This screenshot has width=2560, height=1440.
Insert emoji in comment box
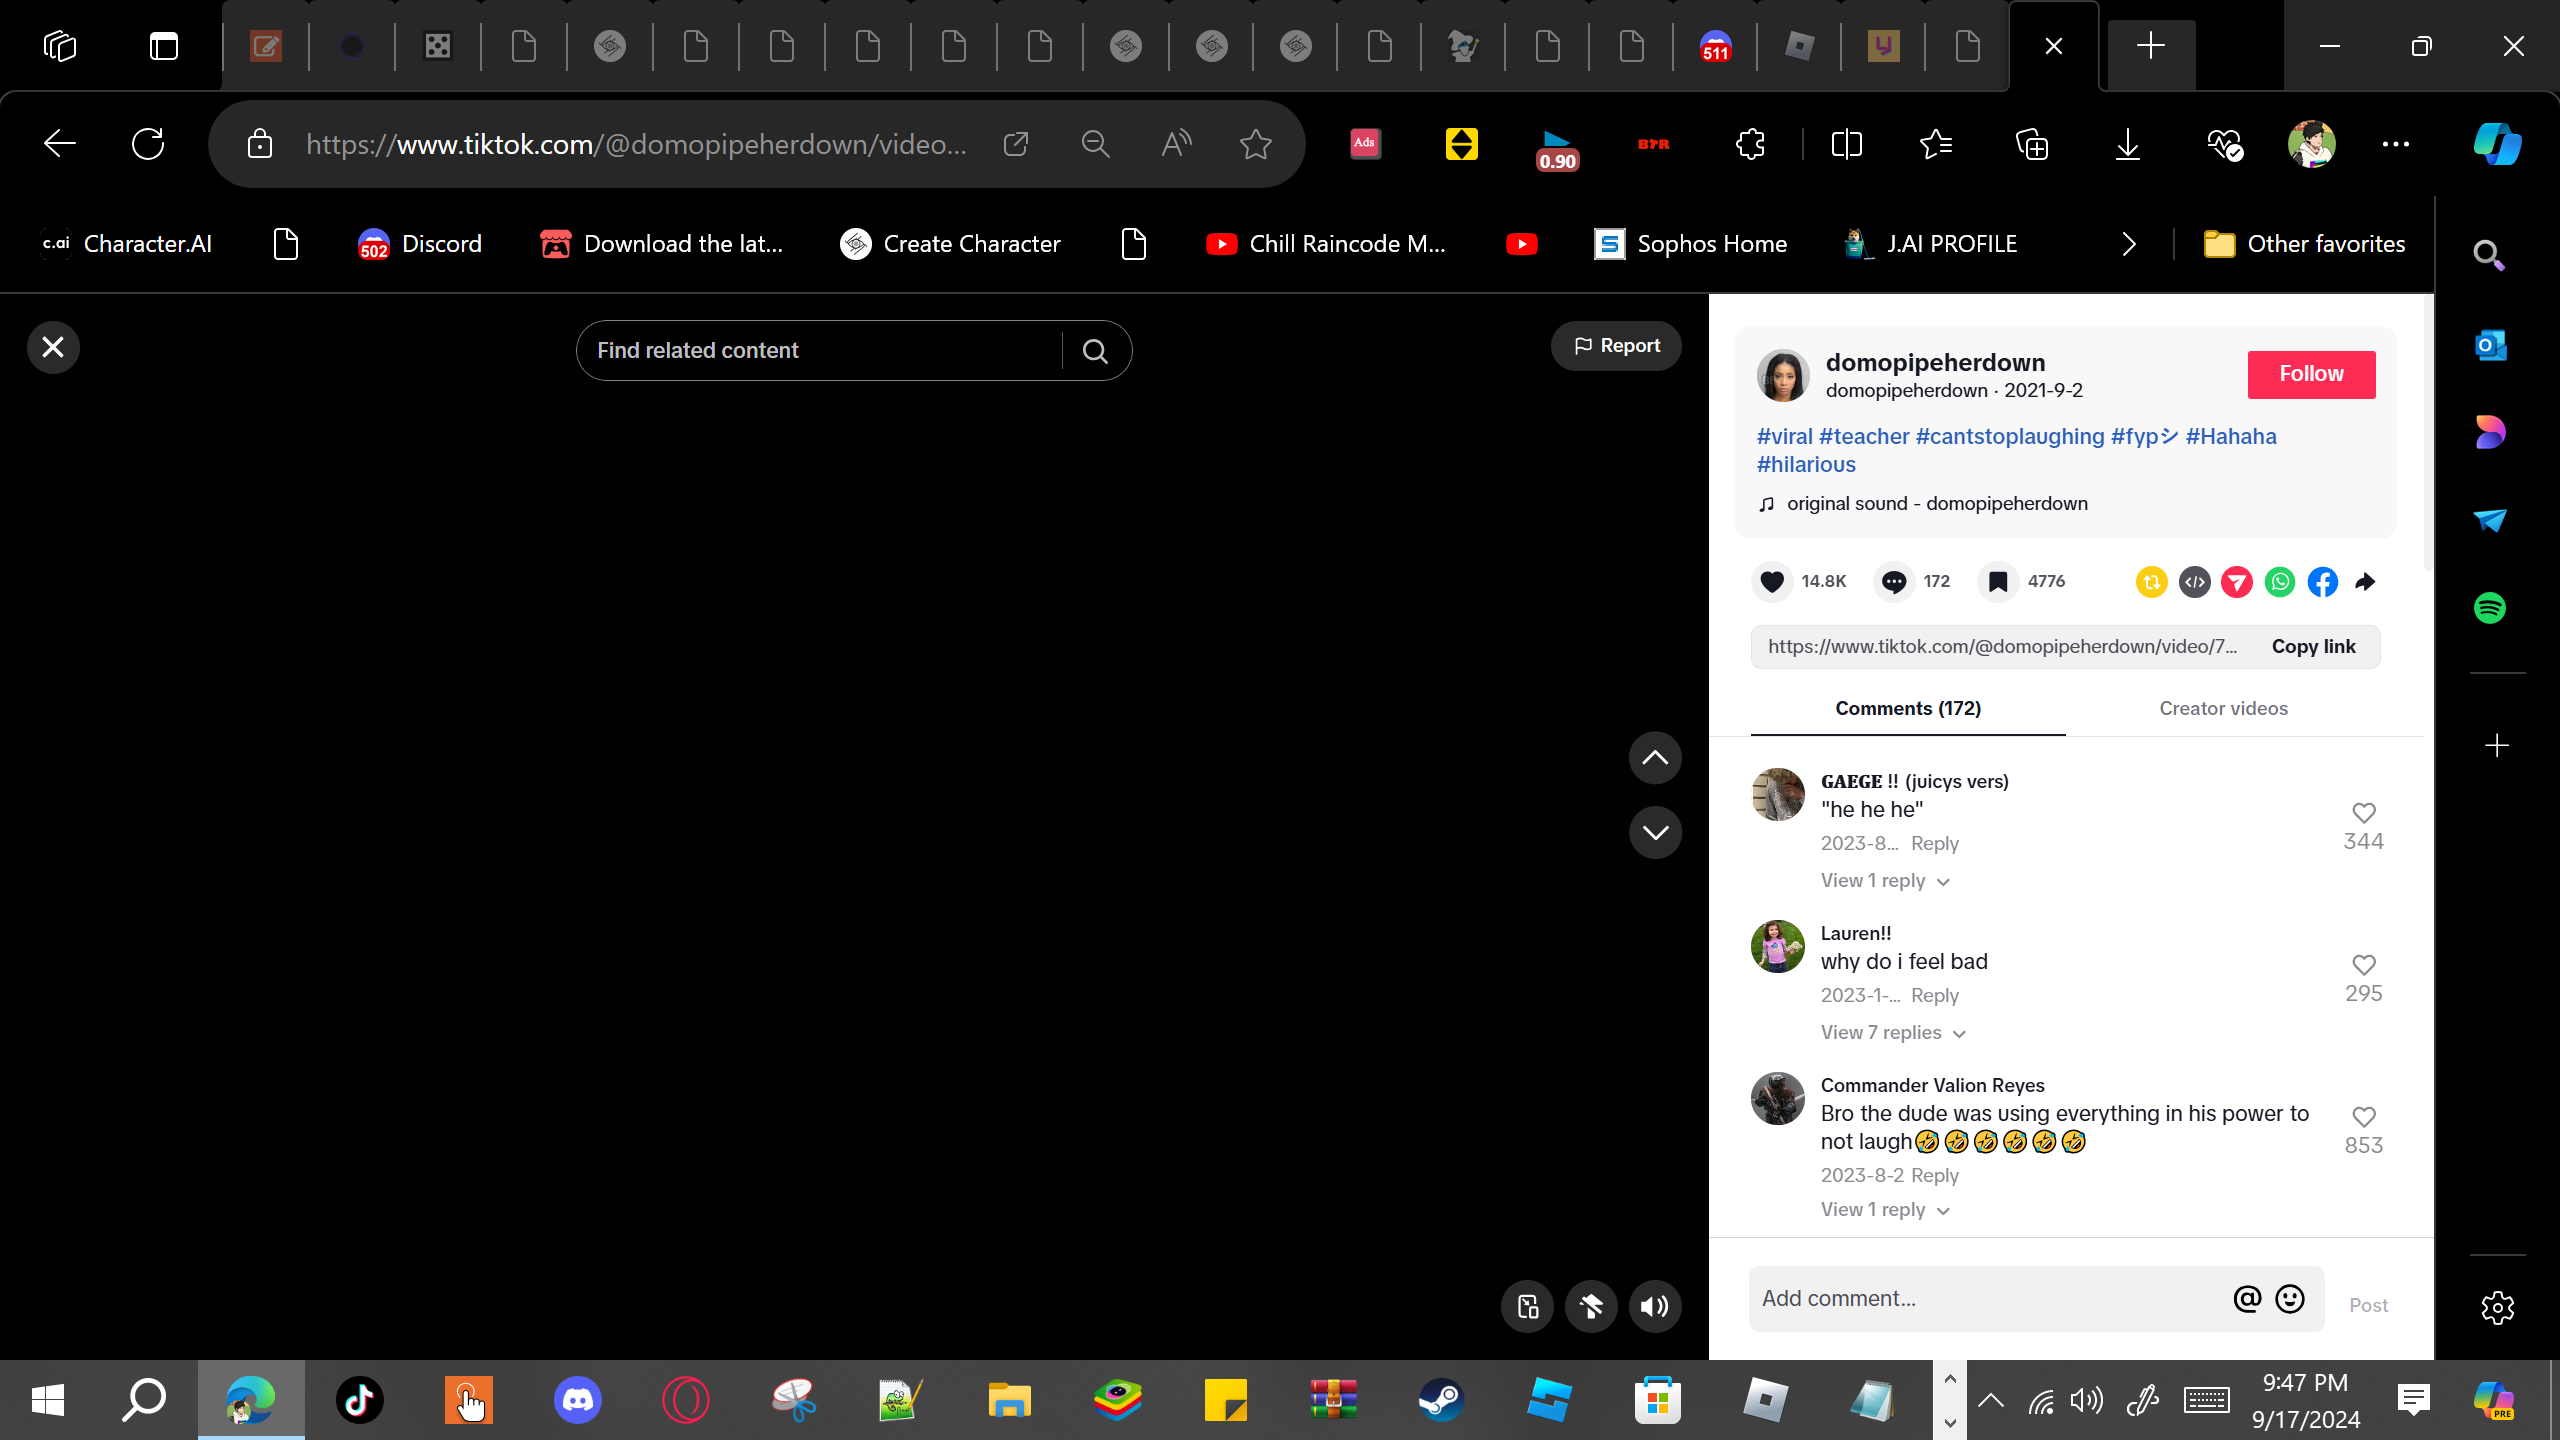click(2290, 1299)
